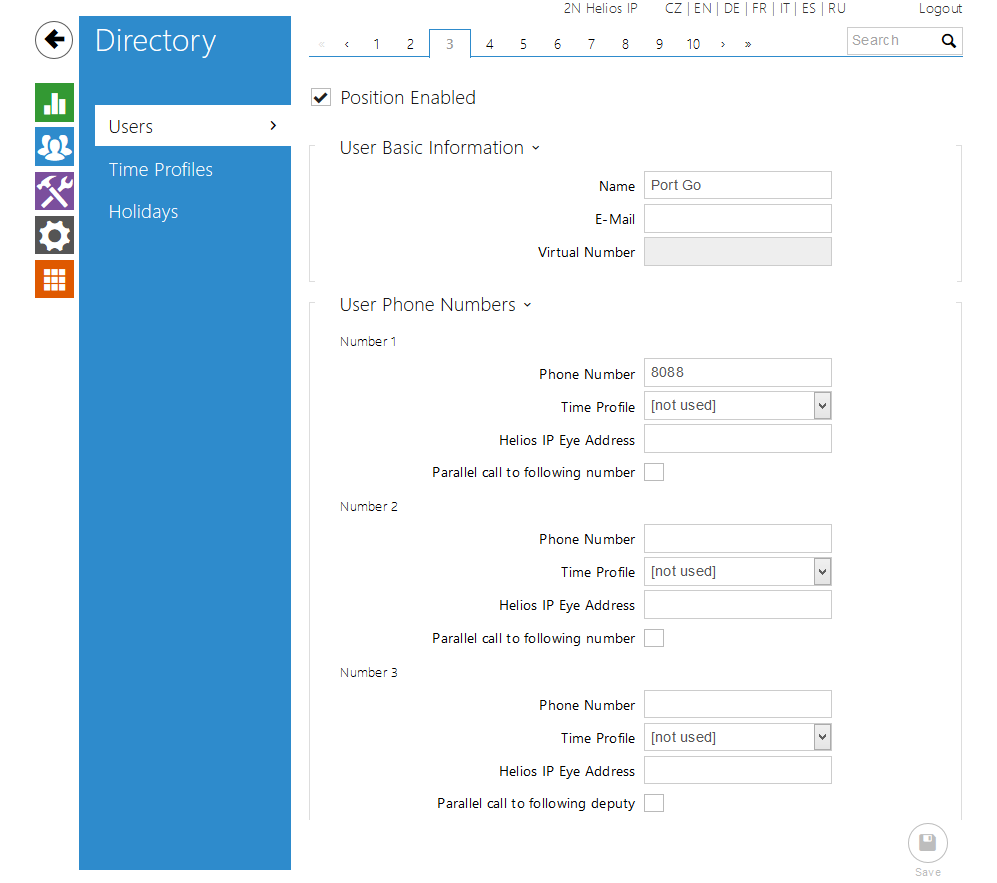Open the Hardware tools icon

54,191
